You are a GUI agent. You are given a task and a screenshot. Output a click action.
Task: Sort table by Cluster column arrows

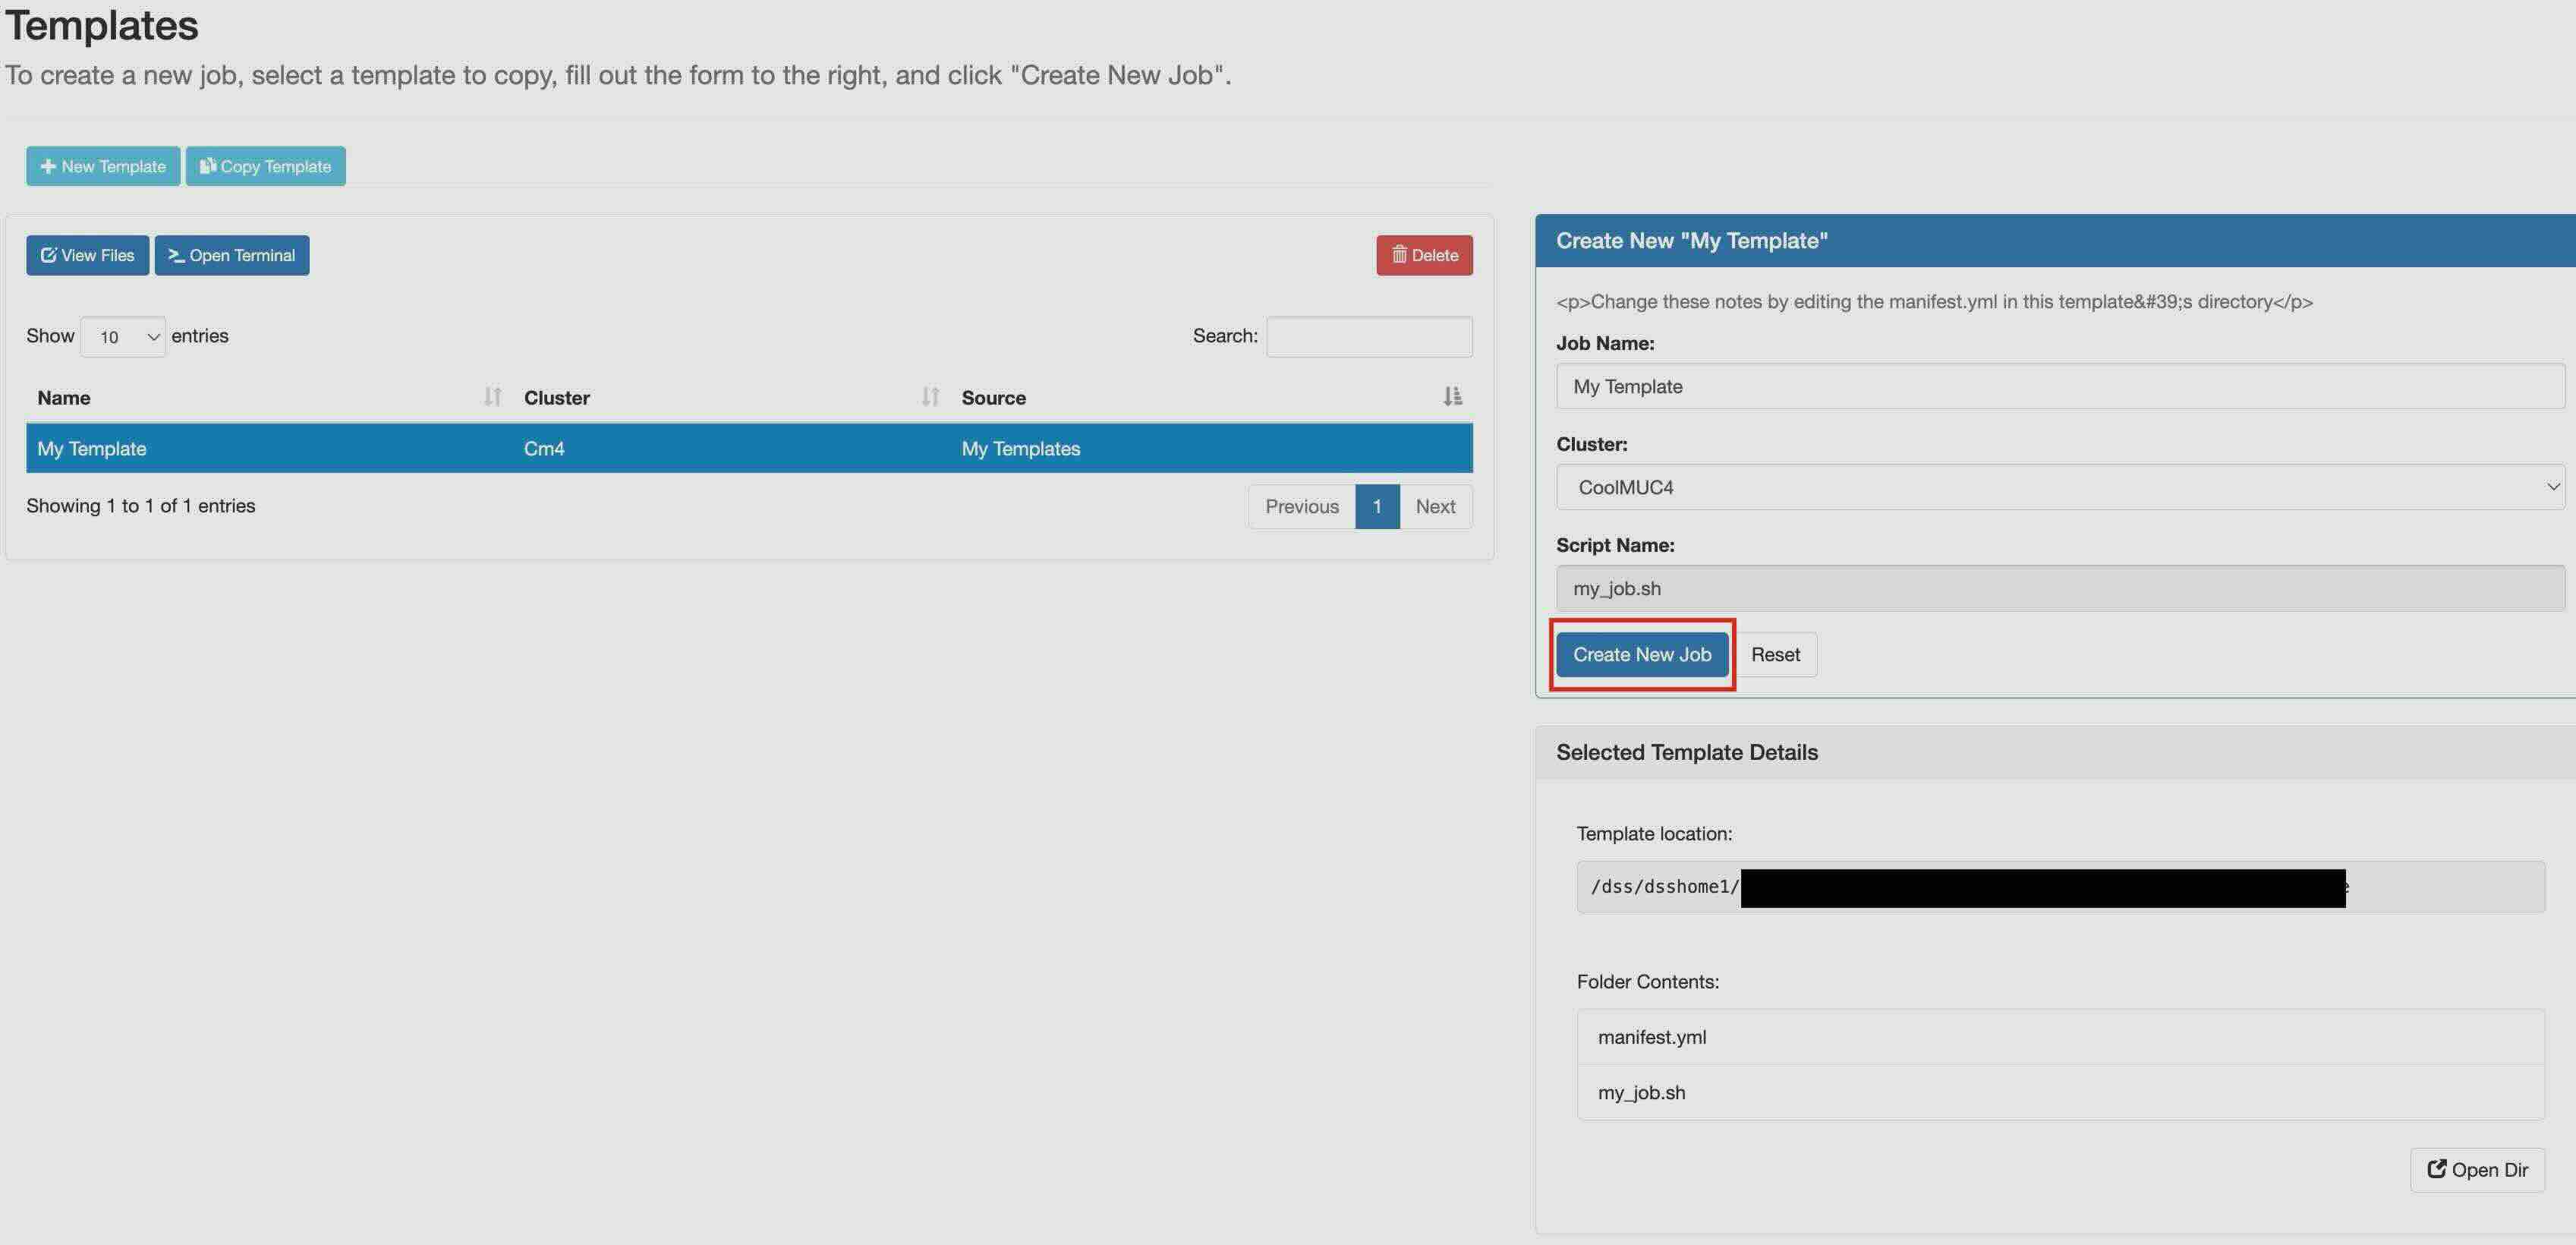click(x=930, y=397)
